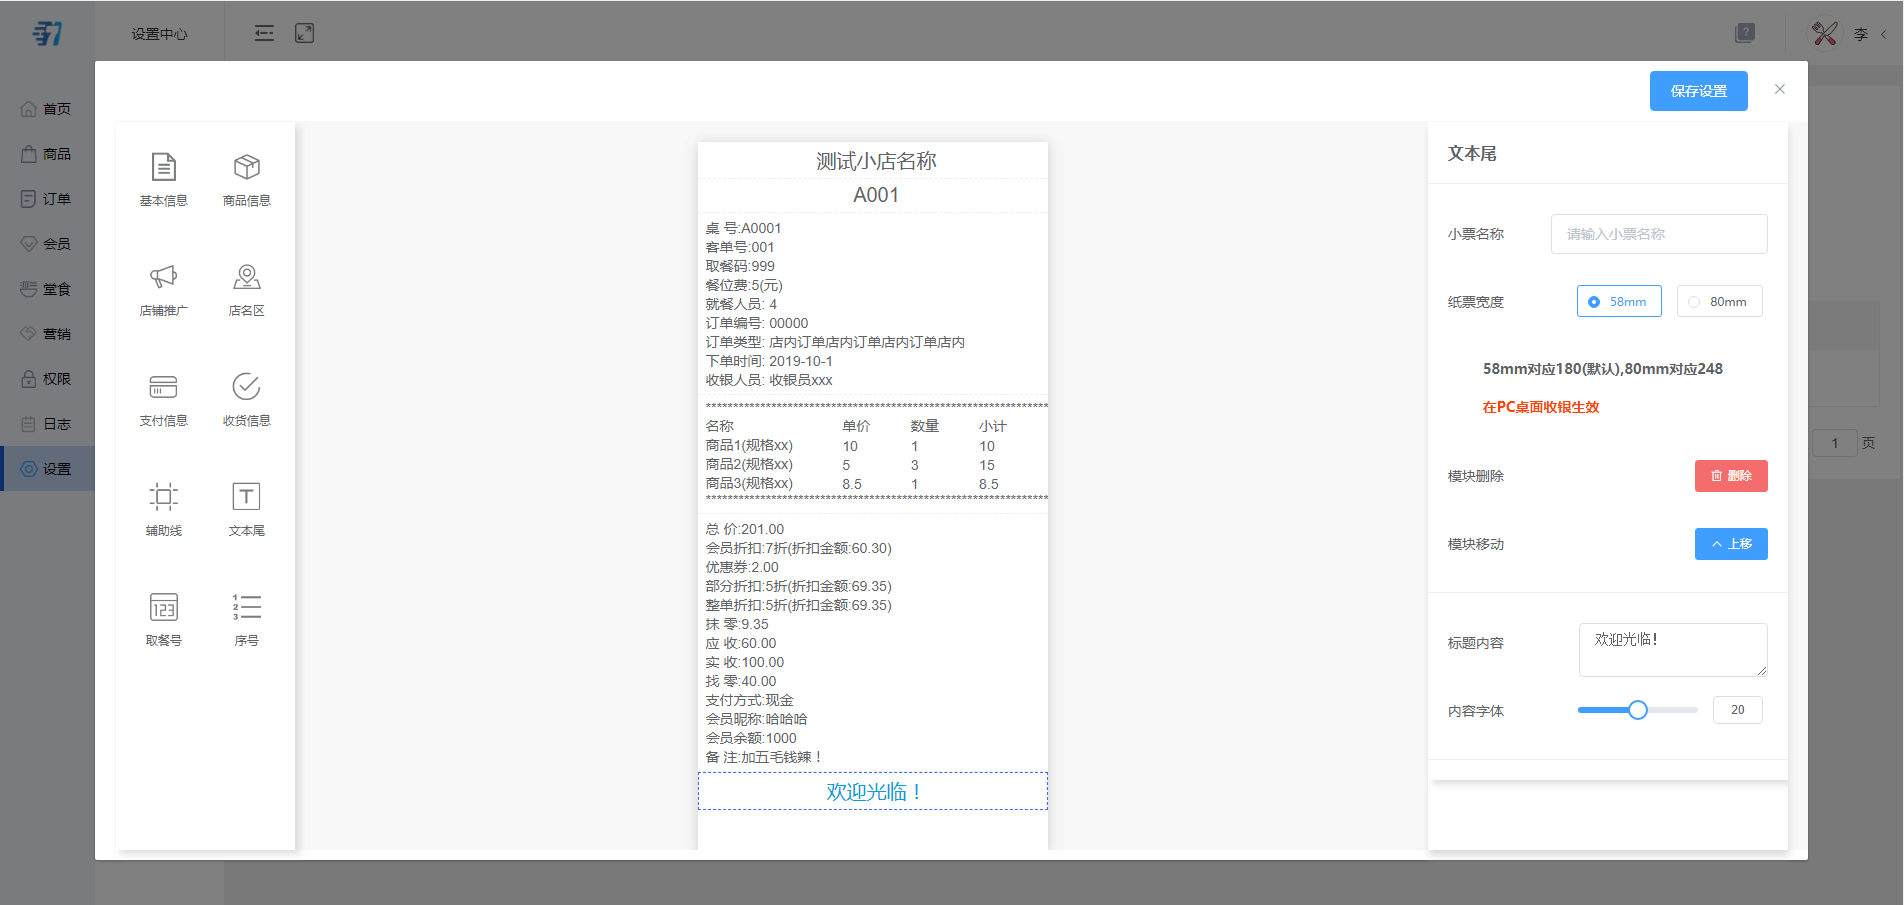Click the 总 价:201.00 line in preview

tap(745, 529)
